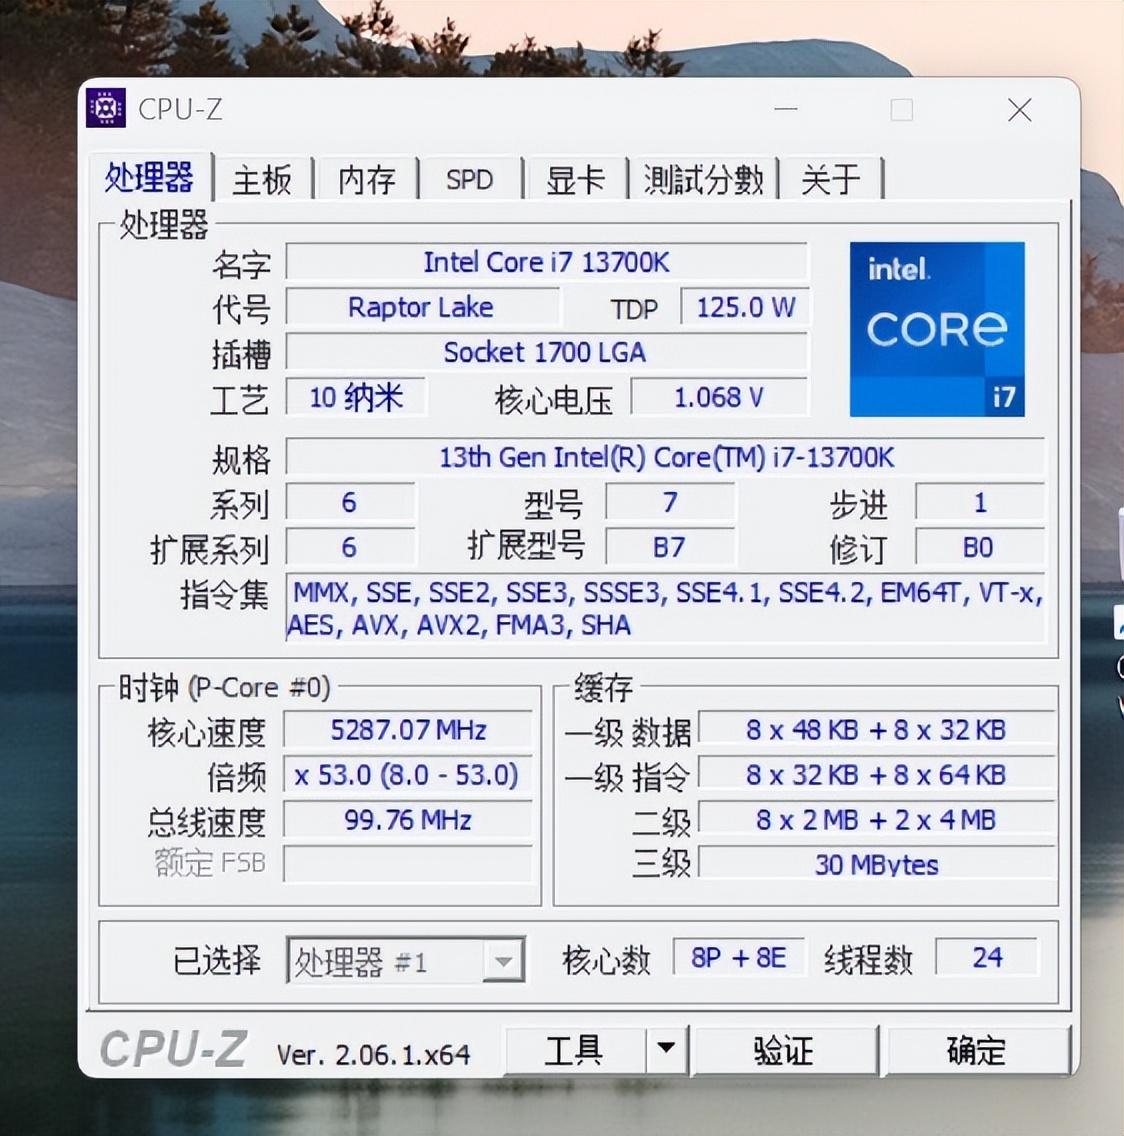
Task: Click the instruction set list MMX, SSE
Action: [x=665, y=607]
